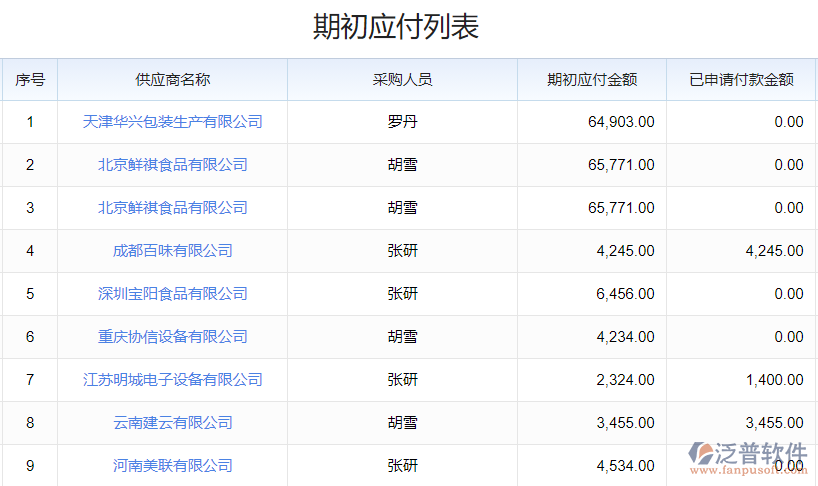Click the 序号 column header
This screenshot has height=486, width=818.
(29, 80)
